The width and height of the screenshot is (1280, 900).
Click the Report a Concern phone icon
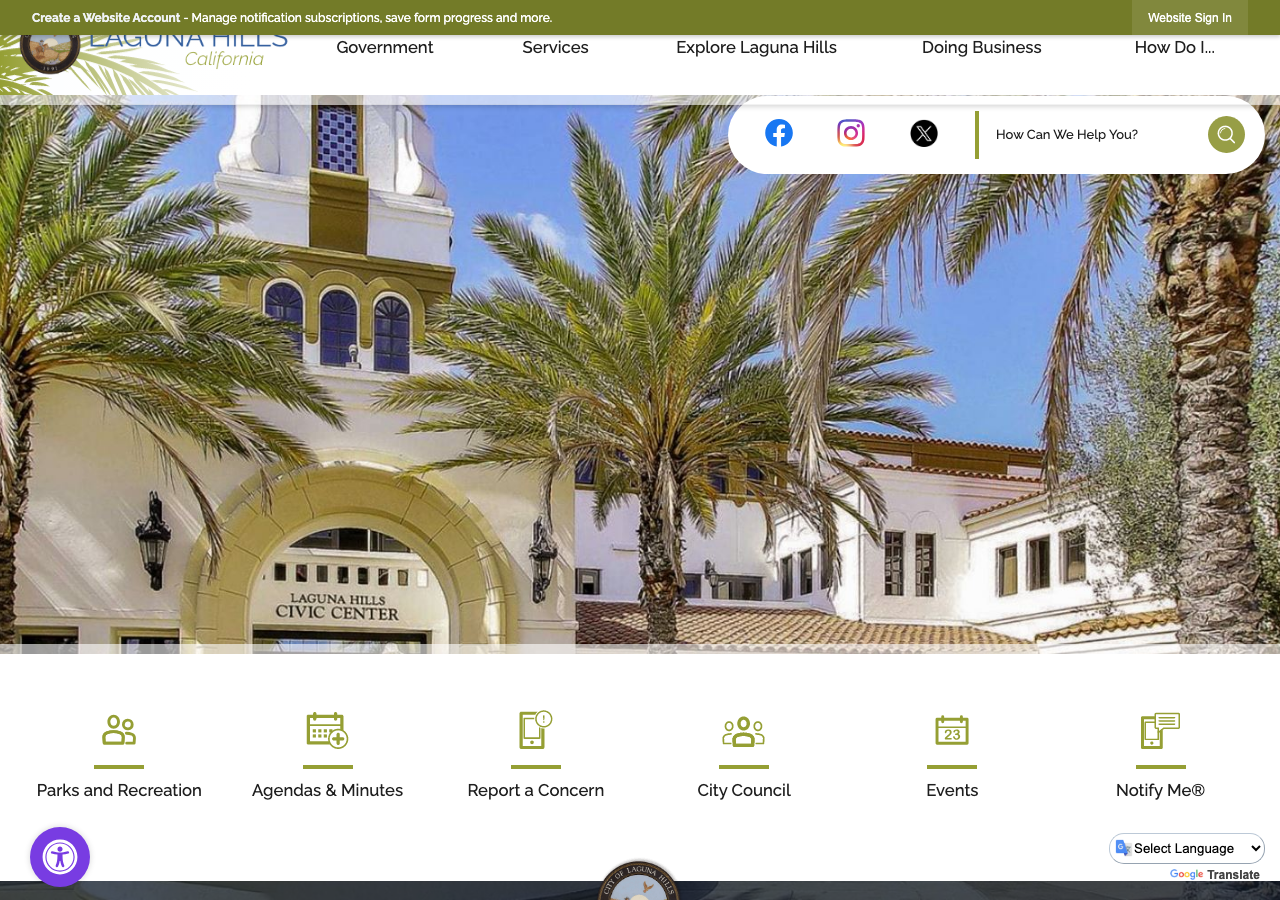(x=535, y=730)
